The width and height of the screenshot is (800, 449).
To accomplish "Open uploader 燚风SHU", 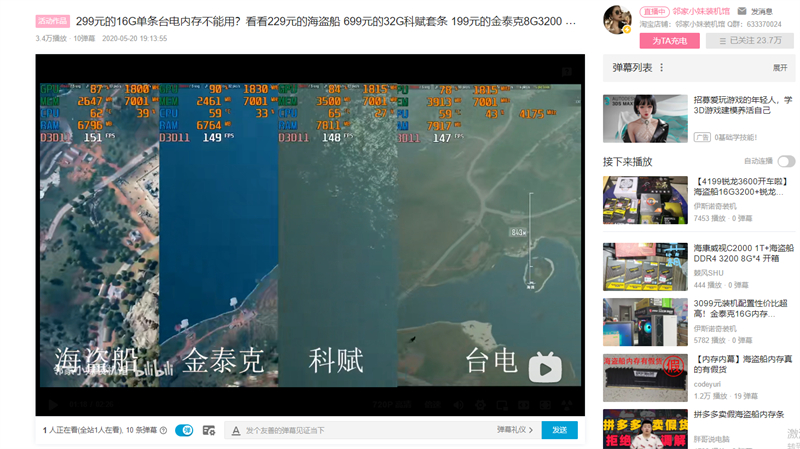I will point(708,273).
